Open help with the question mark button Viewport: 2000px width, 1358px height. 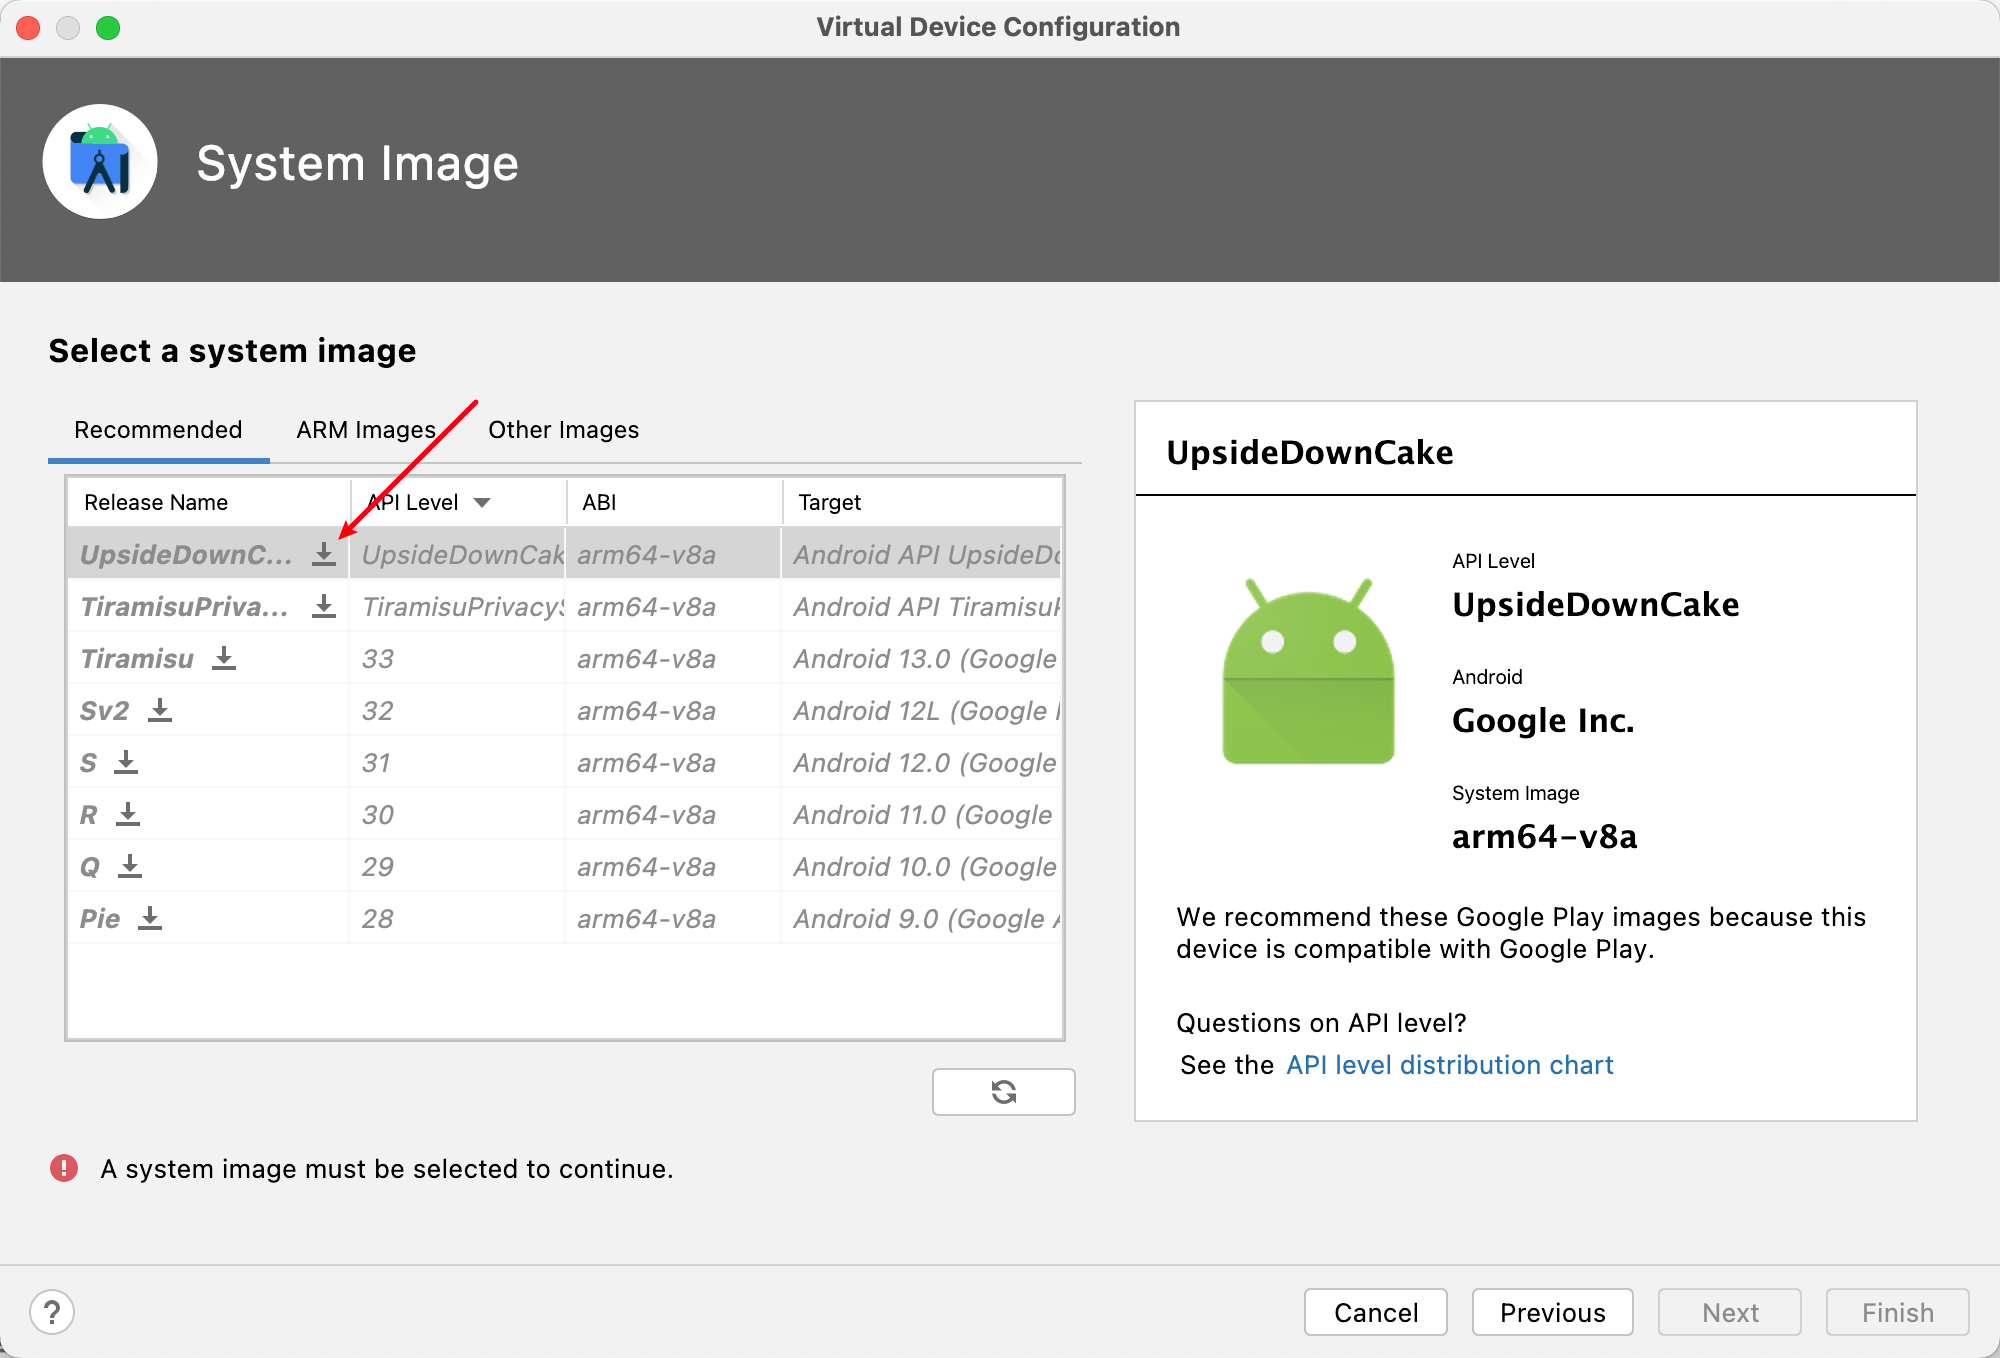[x=52, y=1312]
